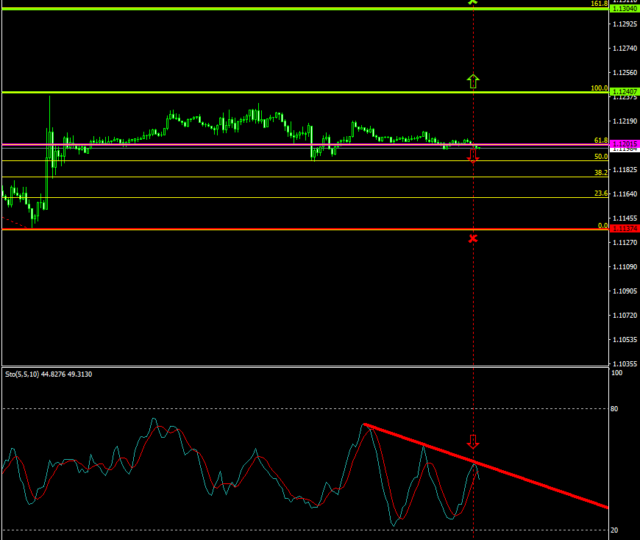Click the red down arrow on price chart
Viewport: 640px width, 540px height.
pyautogui.click(x=473, y=157)
